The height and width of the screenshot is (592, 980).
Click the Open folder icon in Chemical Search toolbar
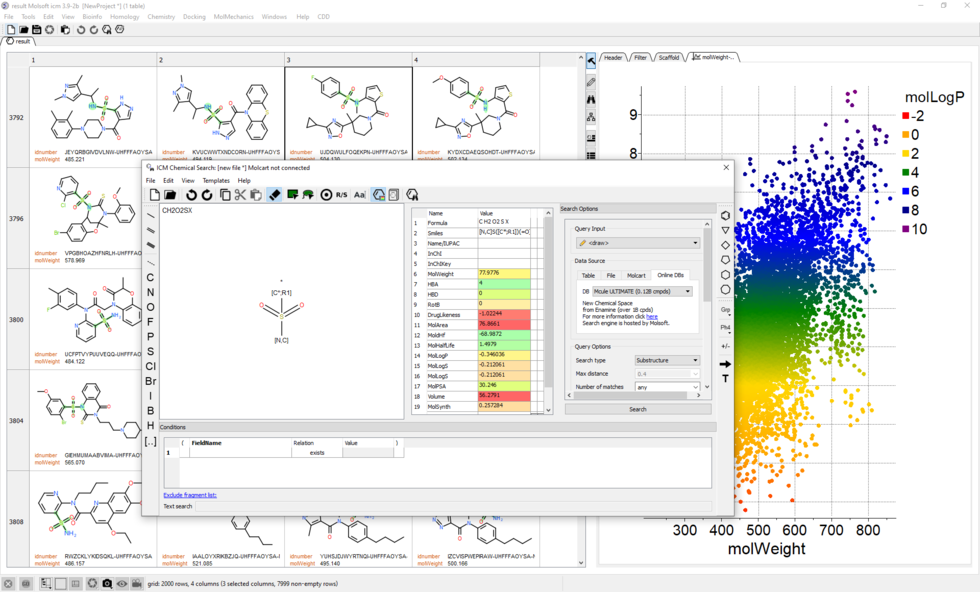pos(169,195)
